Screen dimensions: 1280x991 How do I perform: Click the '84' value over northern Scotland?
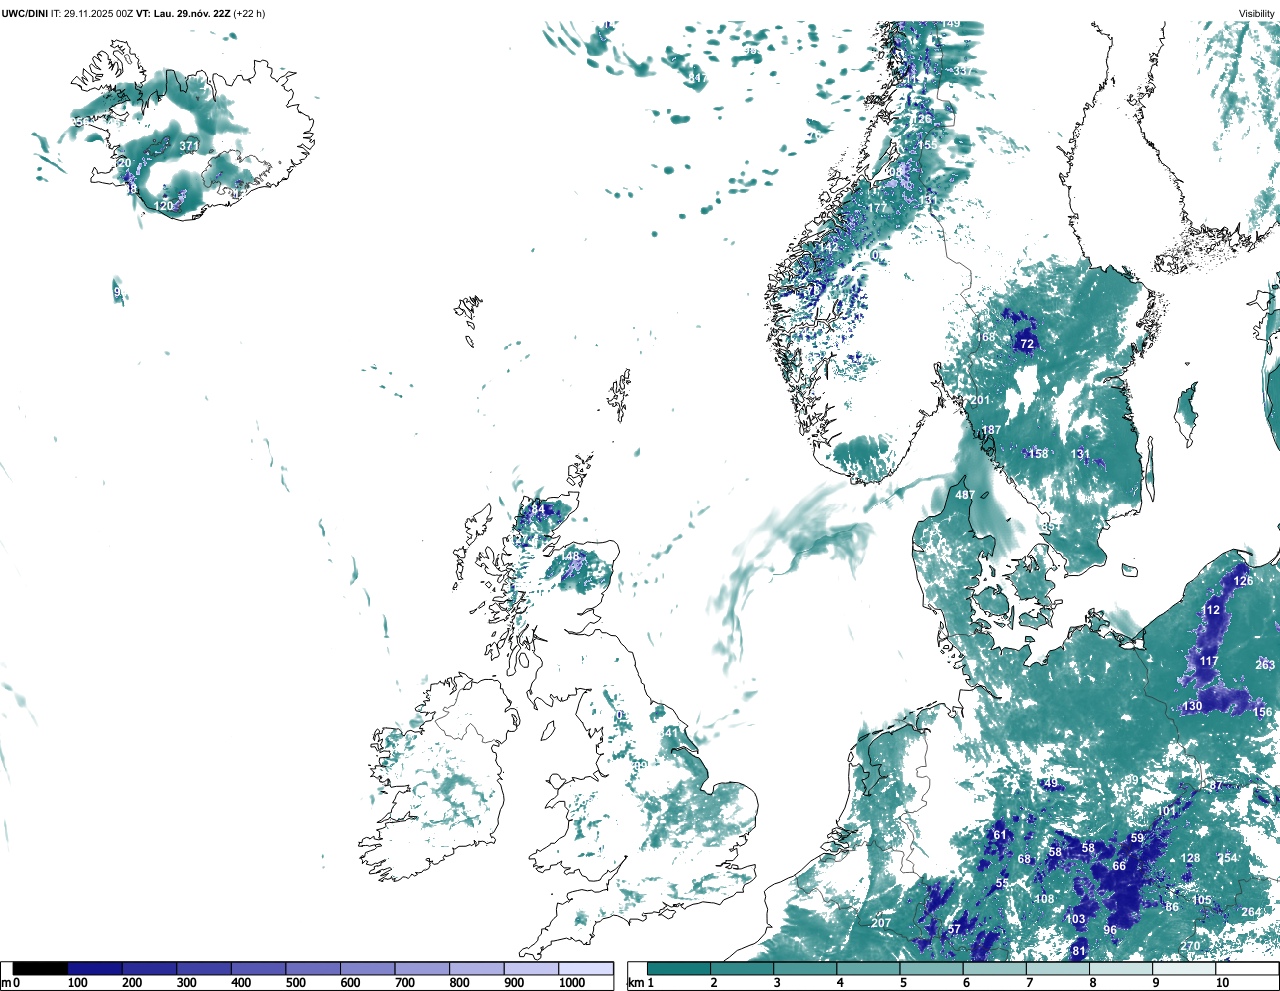click(538, 509)
